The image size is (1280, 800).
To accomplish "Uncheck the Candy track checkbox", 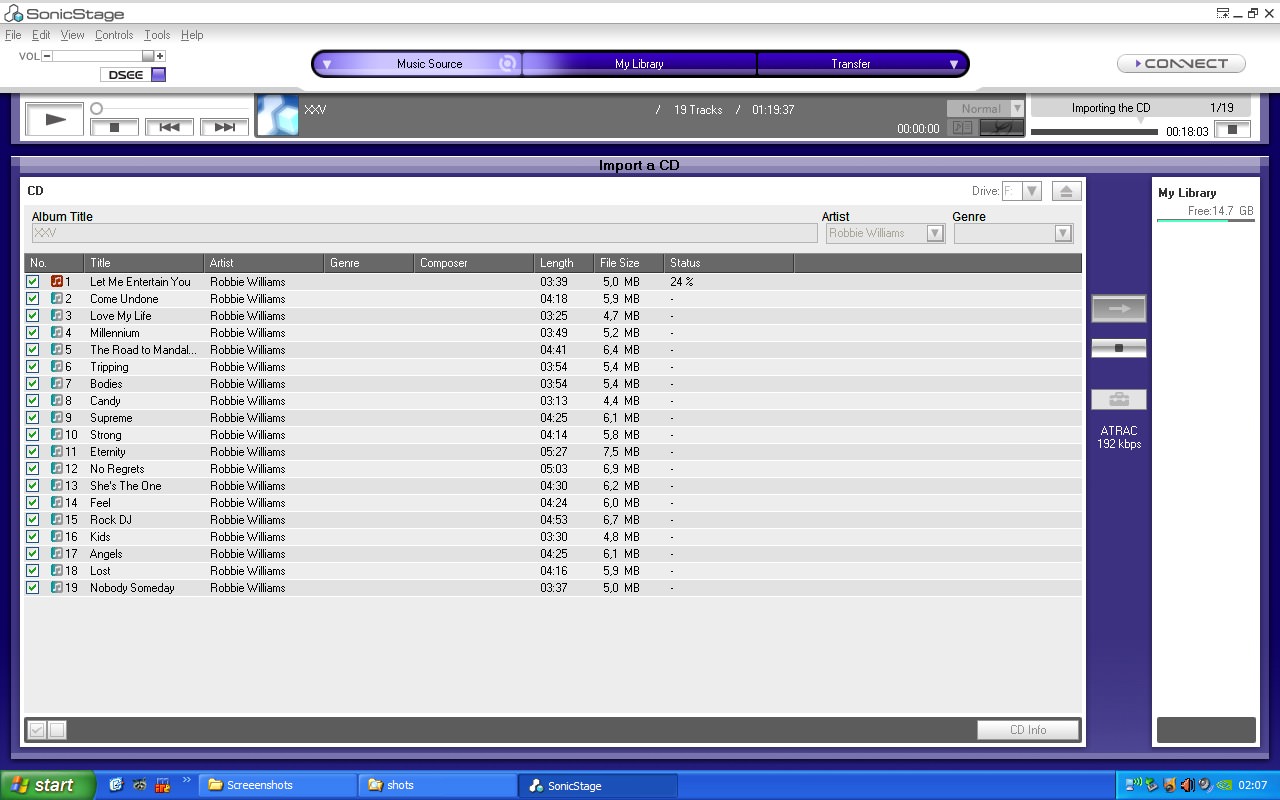I will (33, 401).
